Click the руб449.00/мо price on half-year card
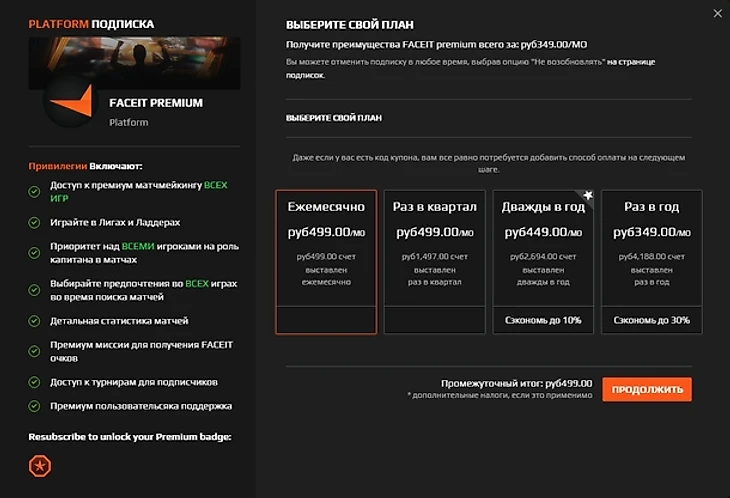Viewport: 730px width, 498px height. pos(543,232)
